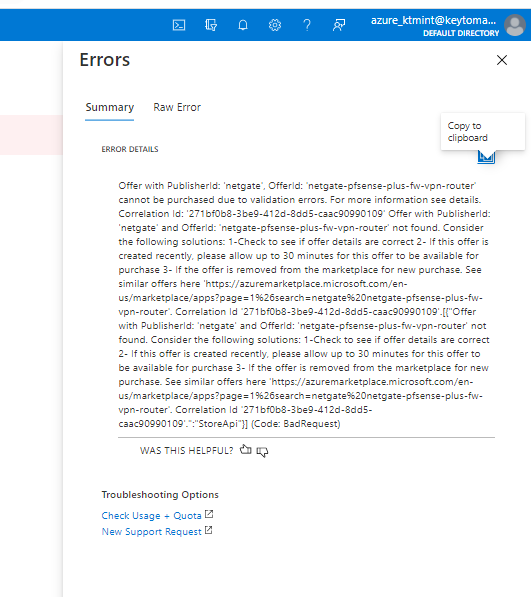This screenshot has height=597, width=531.
Task: Click the external icon beside Check Usage + Quota
Action: (209, 514)
